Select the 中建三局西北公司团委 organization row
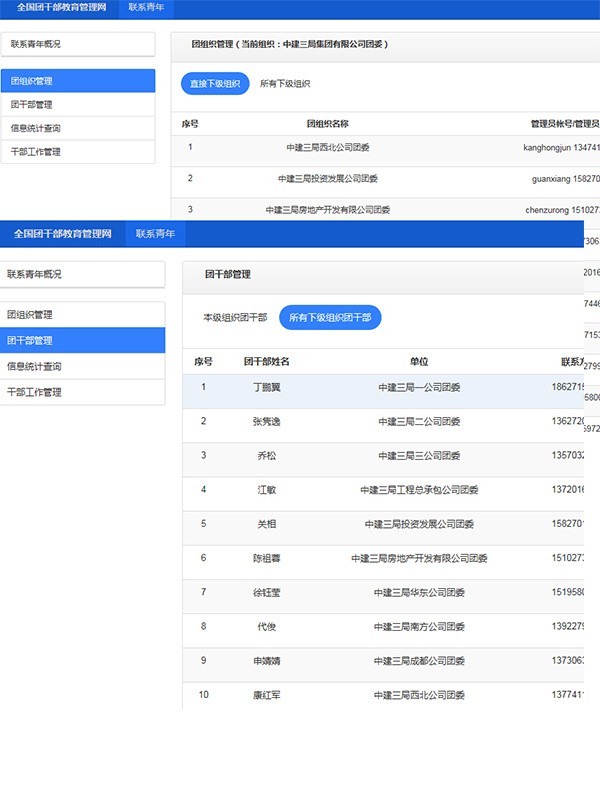 [327, 147]
